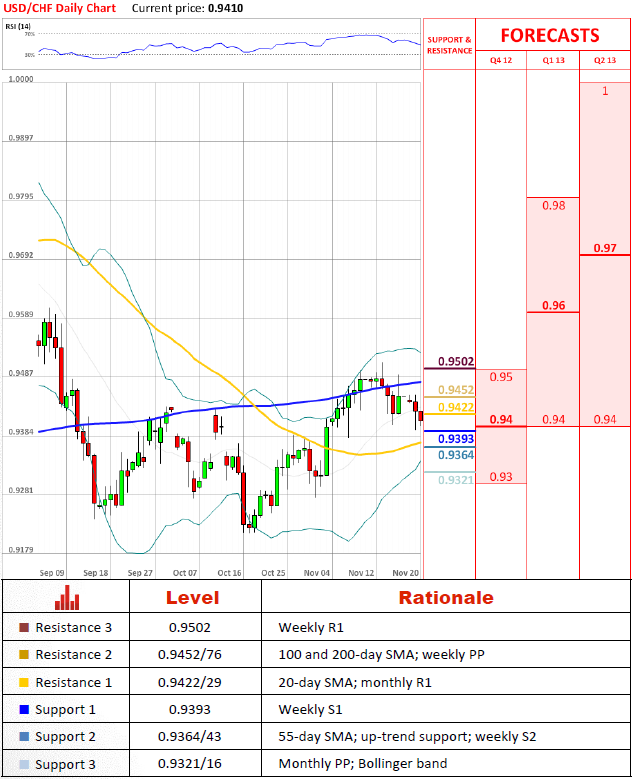The image size is (632, 779).
Task: Click the yellow Resistance 1 color swatch
Action: tap(24, 683)
